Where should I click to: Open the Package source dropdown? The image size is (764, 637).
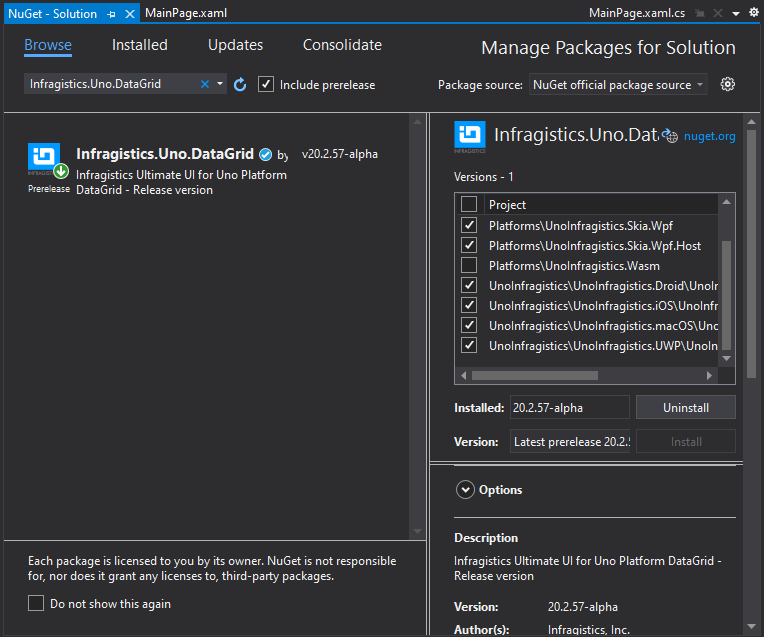coord(618,85)
